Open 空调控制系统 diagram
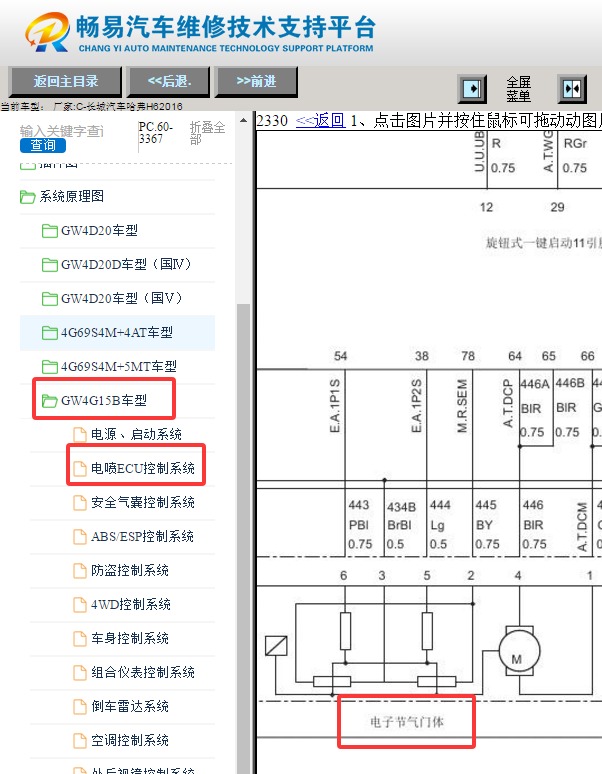Viewport: 602px width, 774px height. pos(130,740)
